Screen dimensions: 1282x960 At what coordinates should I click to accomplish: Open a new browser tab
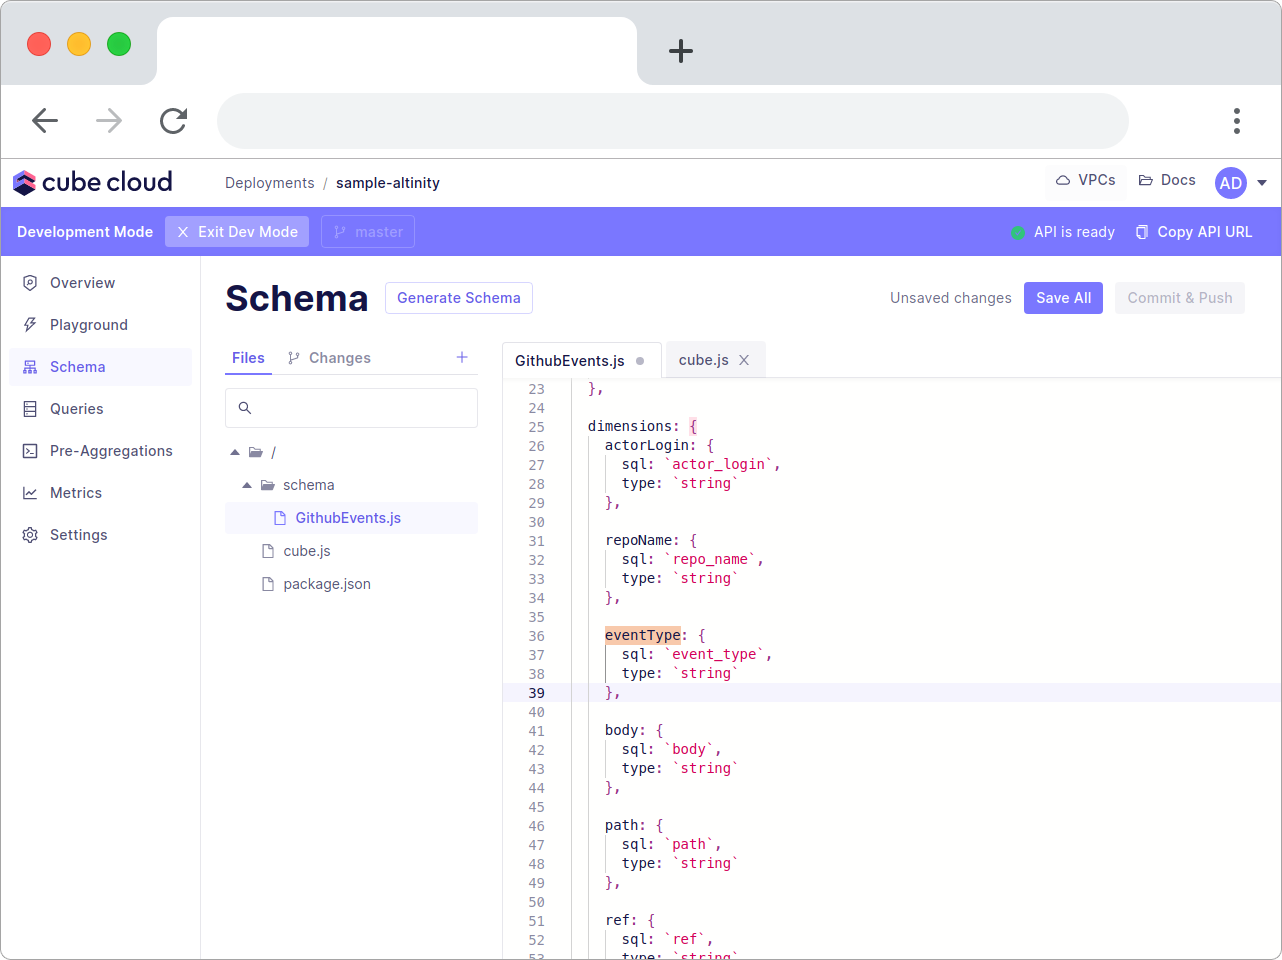click(680, 51)
